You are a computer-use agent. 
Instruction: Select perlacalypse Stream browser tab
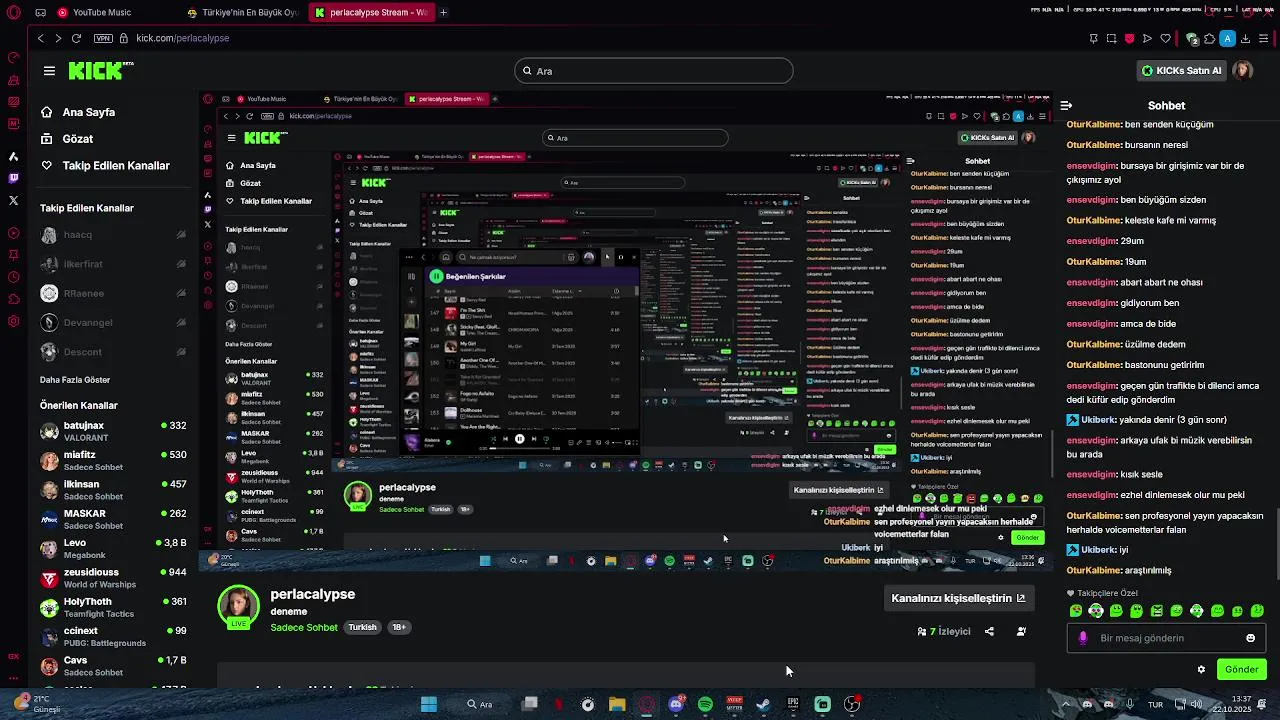pos(371,13)
